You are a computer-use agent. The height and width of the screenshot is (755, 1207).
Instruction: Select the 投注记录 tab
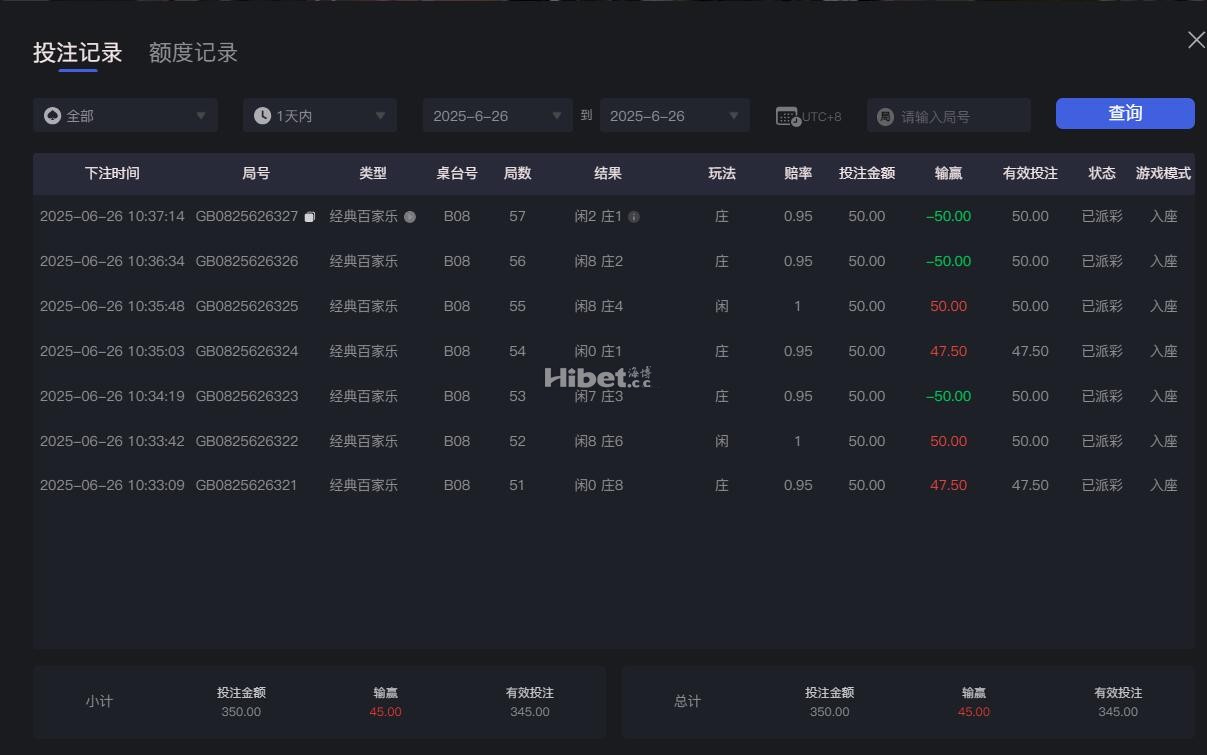[78, 53]
